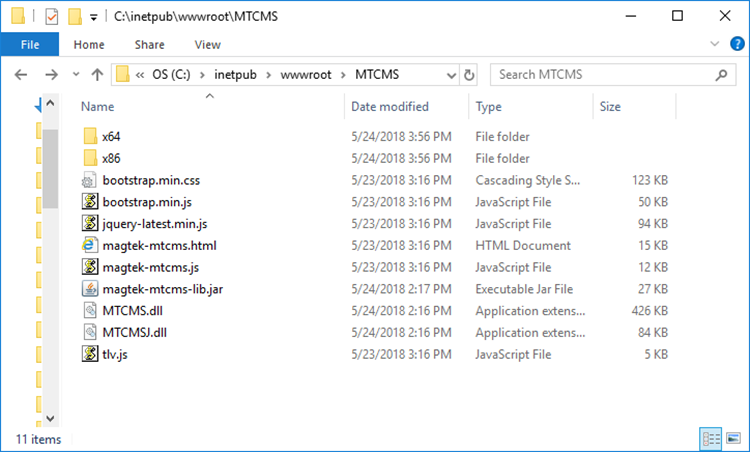The image size is (750, 452).
Task: Click the magtek-mtcms-lib.jar Java icon
Action: pyautogui.click(x=90, y=289)
